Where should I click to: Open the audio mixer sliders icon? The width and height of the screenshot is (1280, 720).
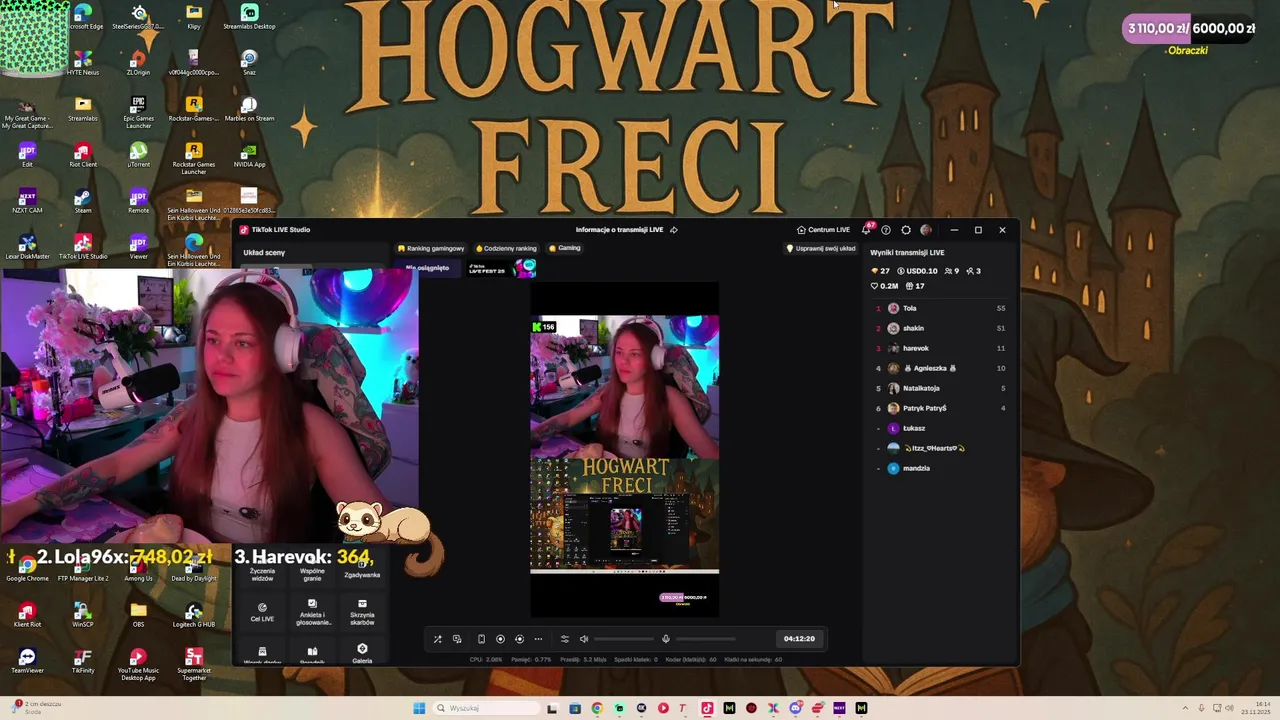click(x=564, y=639)
